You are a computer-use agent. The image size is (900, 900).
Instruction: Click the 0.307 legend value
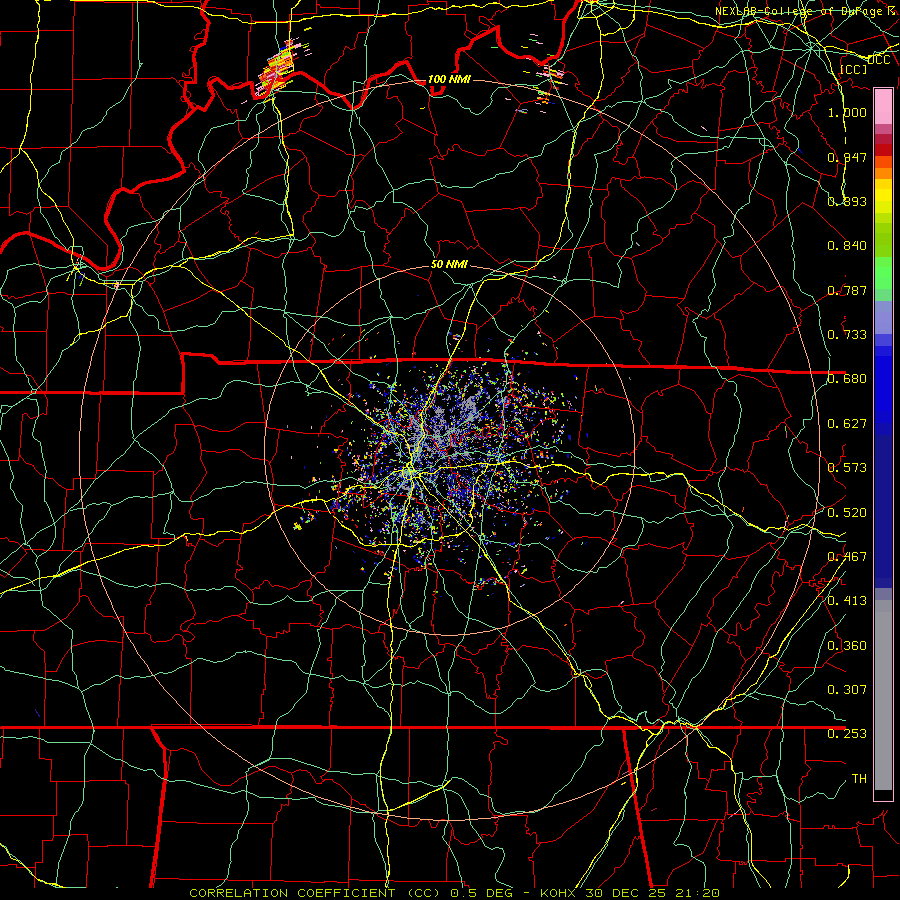pyautogui.click(x=847, y=689)
